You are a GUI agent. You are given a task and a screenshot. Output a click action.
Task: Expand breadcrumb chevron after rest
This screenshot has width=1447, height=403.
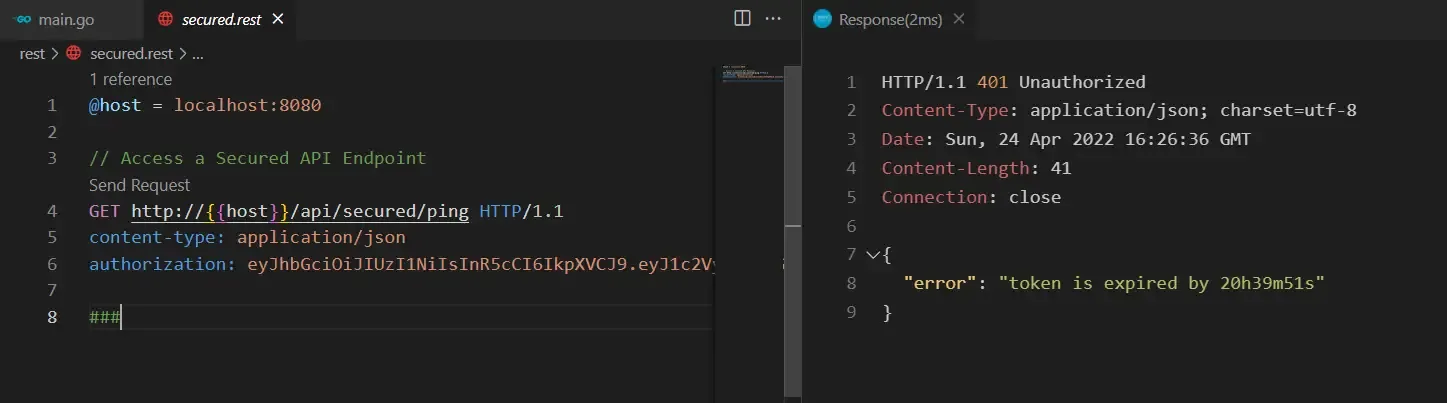pyautogui.click(x=55, y=54)
